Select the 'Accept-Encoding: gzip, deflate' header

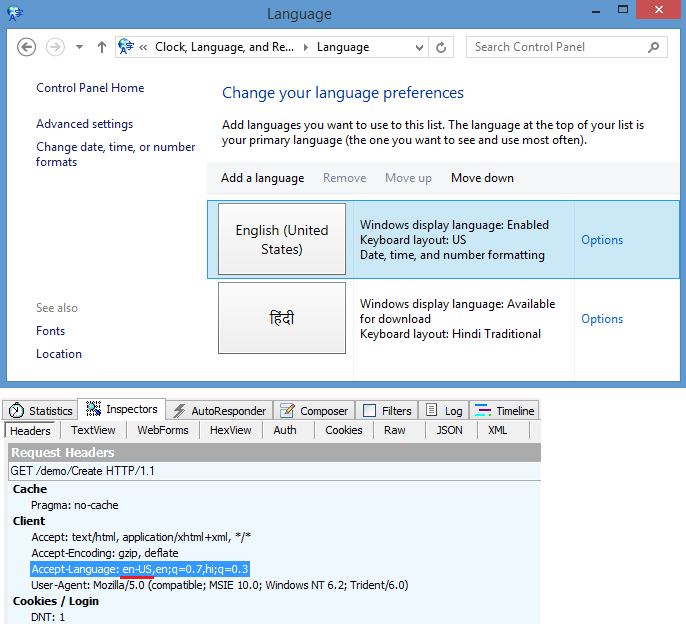[105, 553]
